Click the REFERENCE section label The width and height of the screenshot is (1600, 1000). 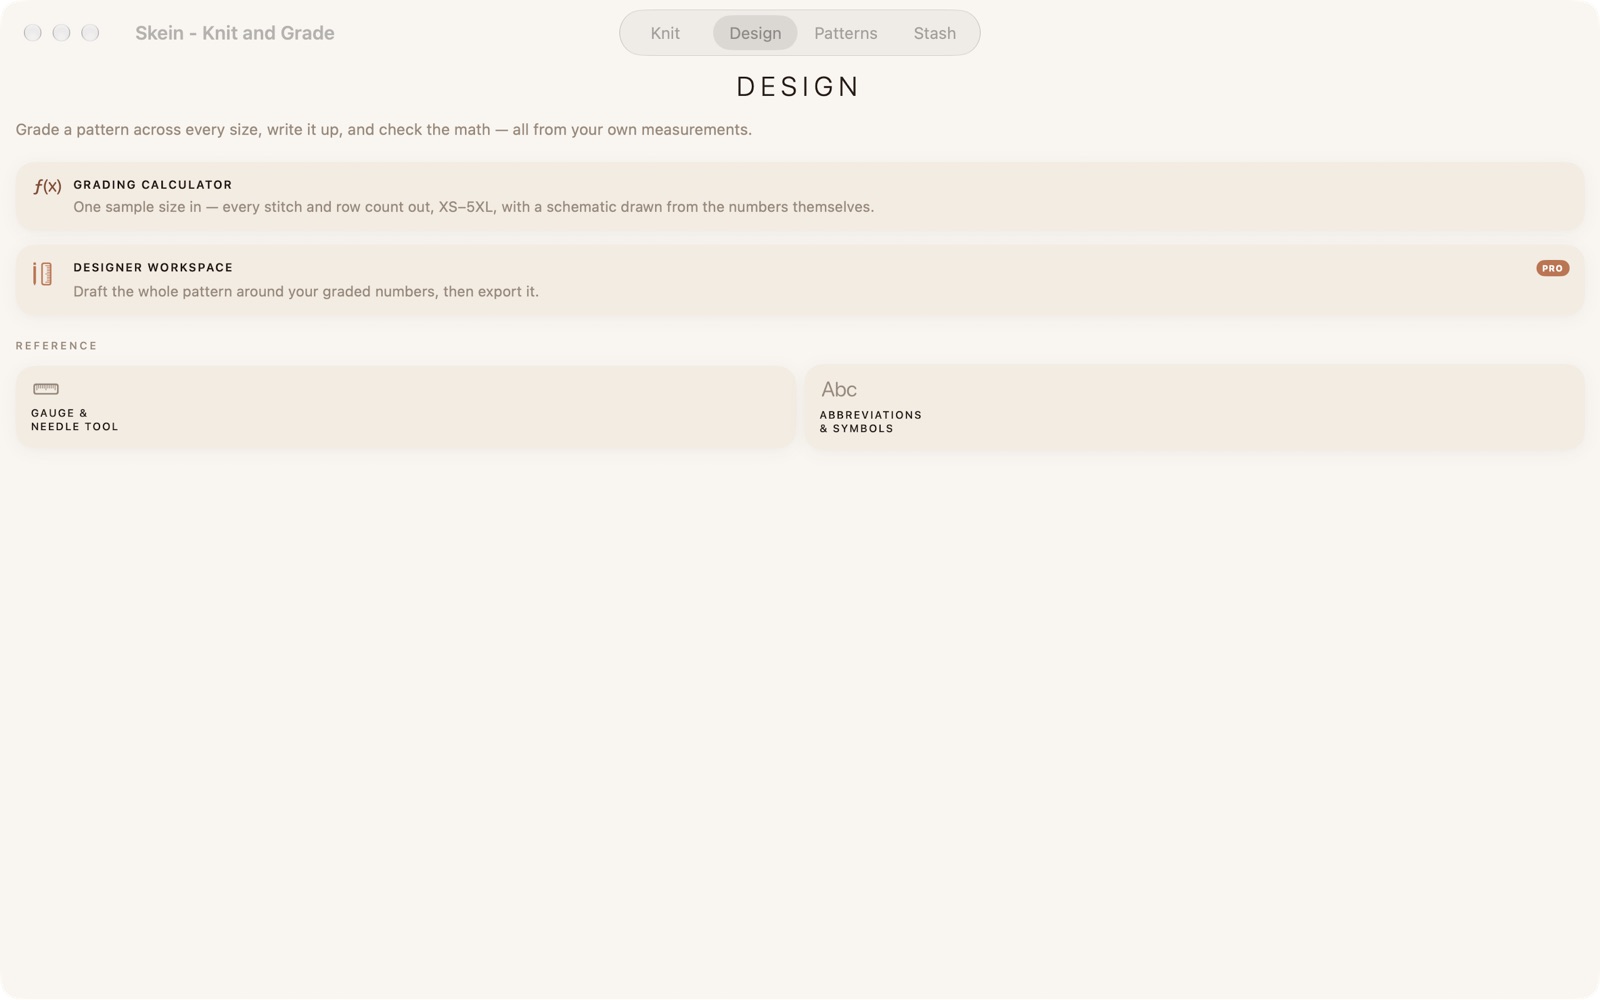click(x=56, y=346)
